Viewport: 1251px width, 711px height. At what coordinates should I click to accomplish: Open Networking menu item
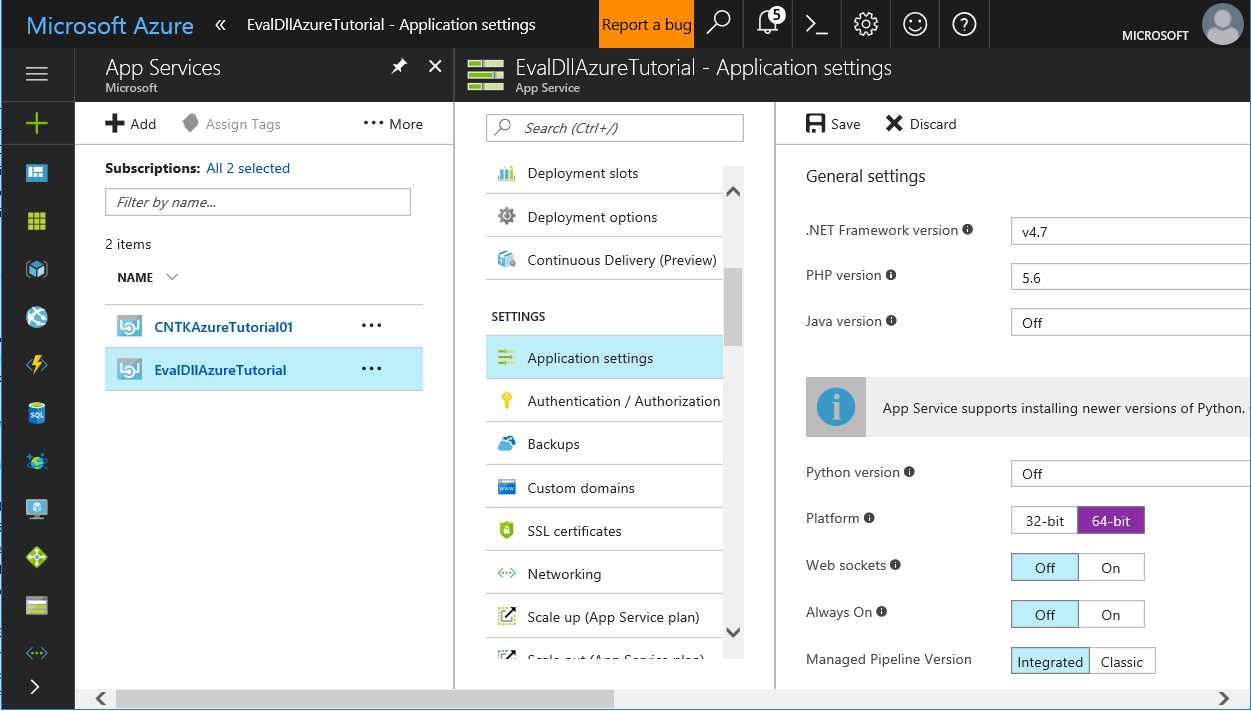tap(604, 573)
